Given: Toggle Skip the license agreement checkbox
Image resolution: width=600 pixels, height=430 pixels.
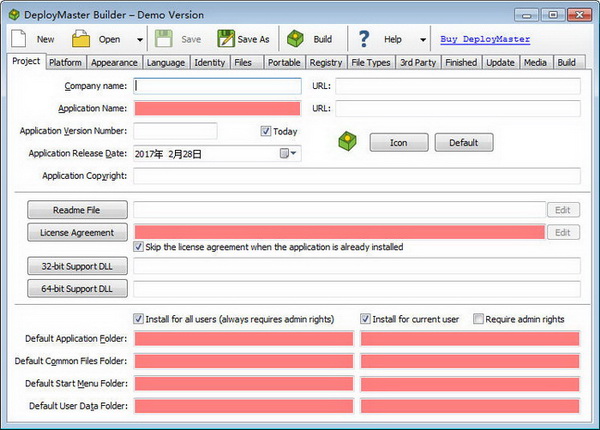Looking at the screenshot, I should (139, 247).
